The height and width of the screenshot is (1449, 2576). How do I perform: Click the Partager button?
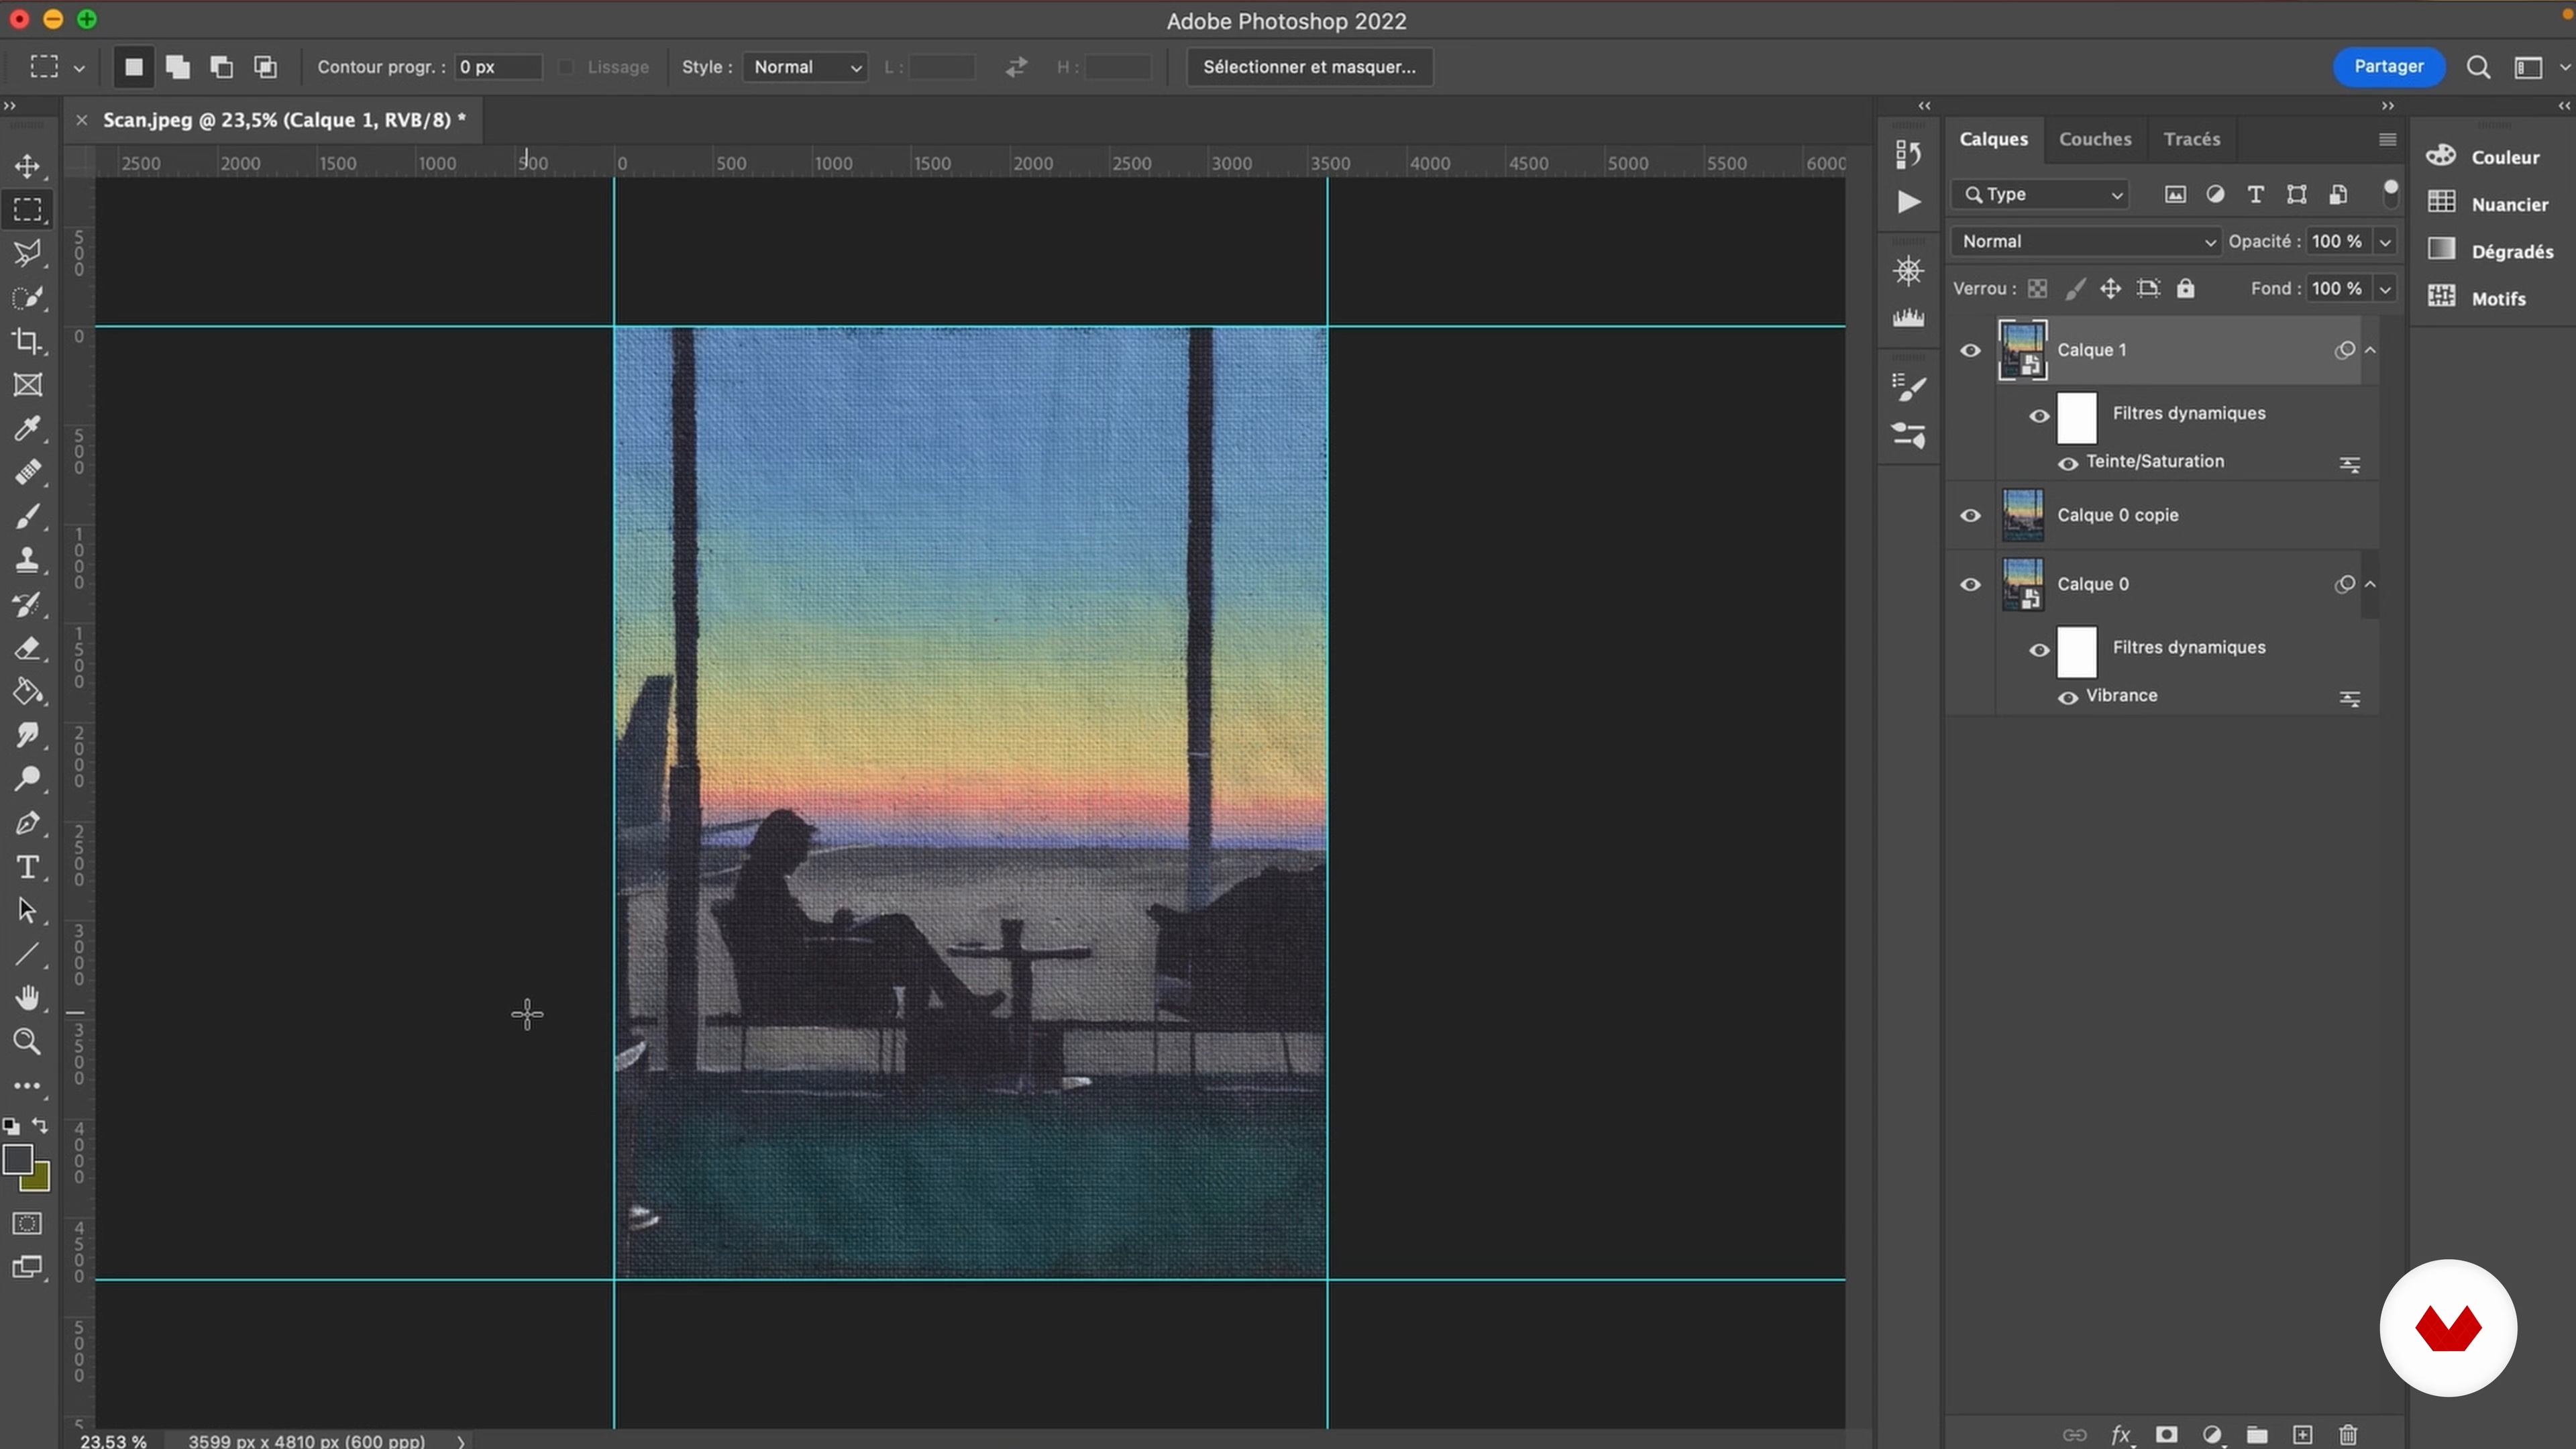click(x=2388, y=67)
